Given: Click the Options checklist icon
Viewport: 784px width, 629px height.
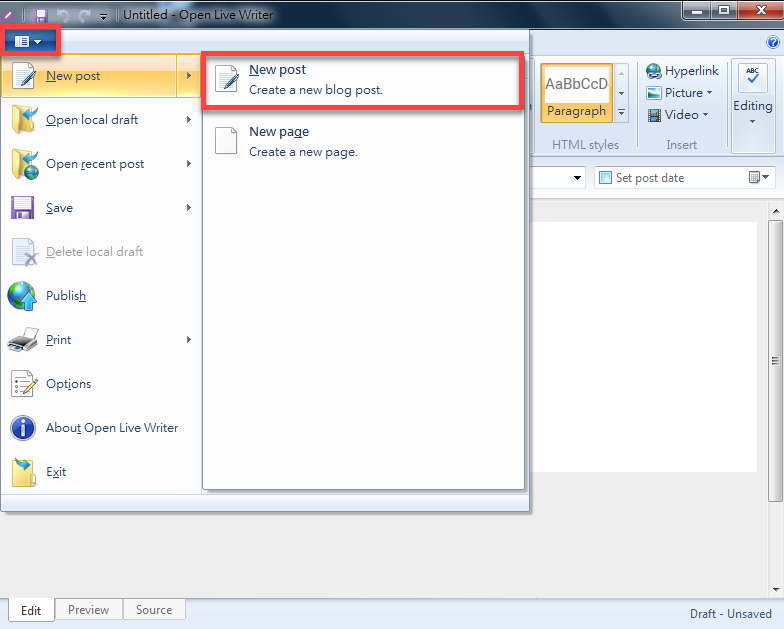Looking at the screenshot, I should tap(24, 384).
